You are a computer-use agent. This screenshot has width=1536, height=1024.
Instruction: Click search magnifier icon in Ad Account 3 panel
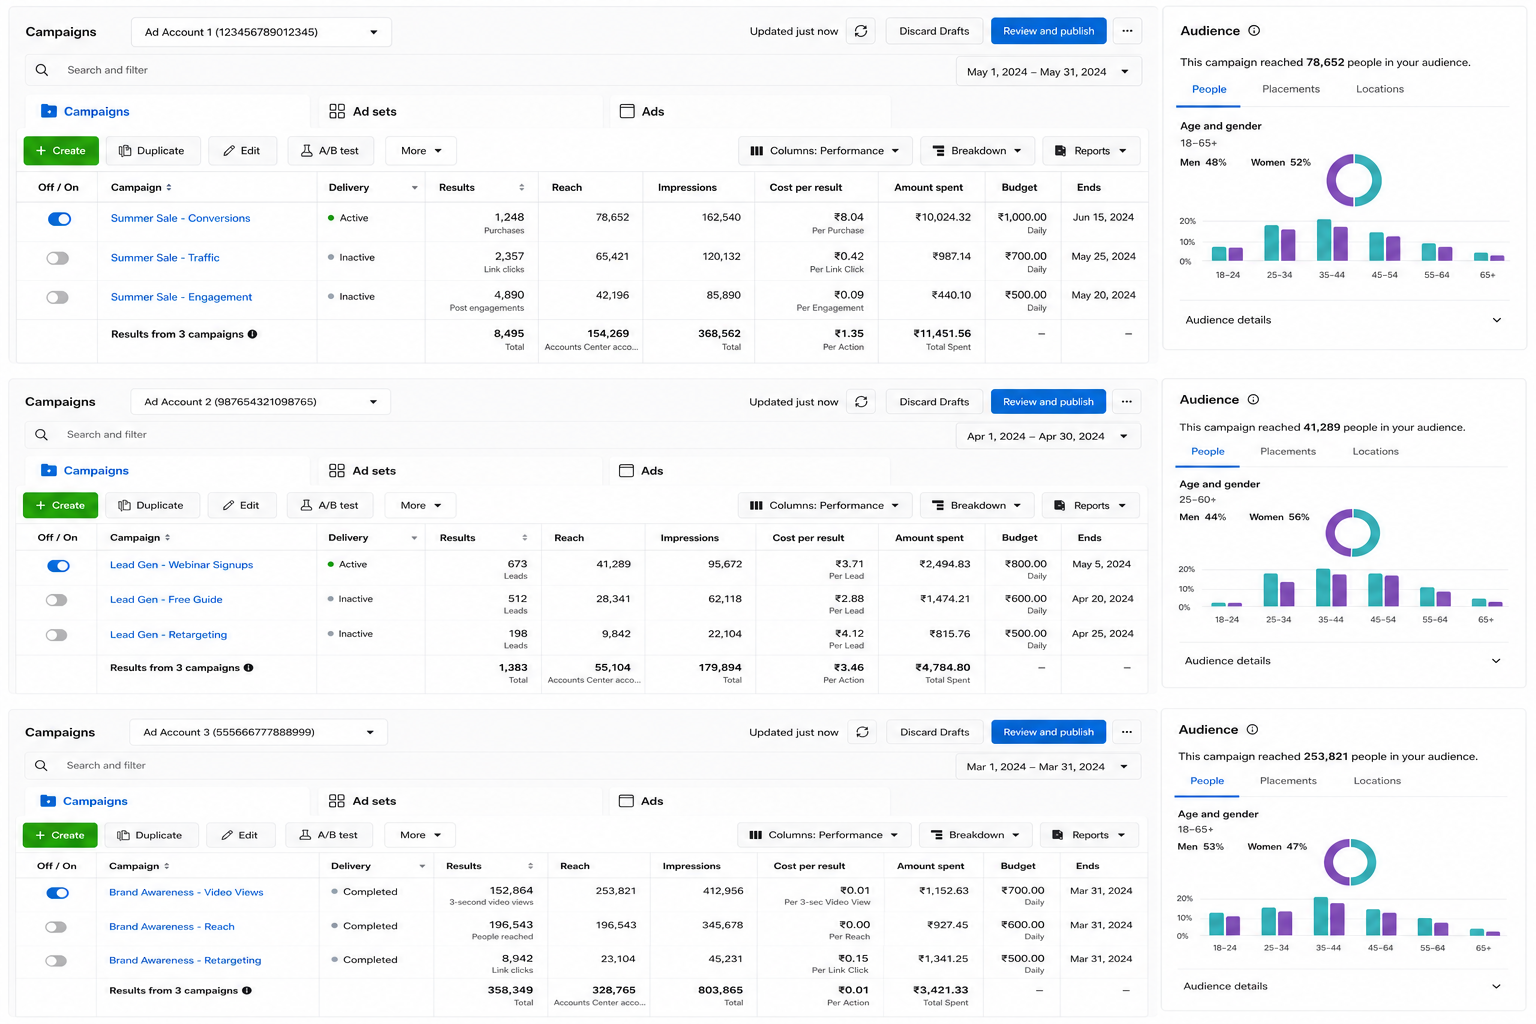coord(41,765)
